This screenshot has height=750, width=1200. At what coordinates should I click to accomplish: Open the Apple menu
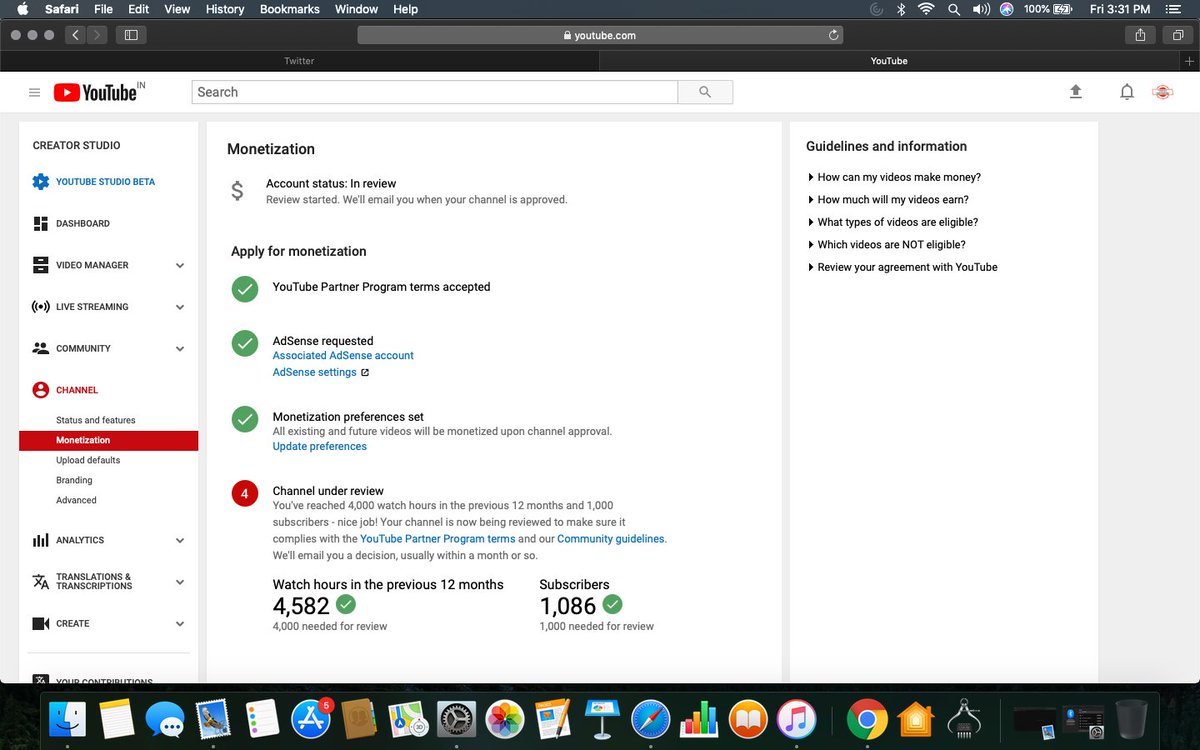coord(23,9)
